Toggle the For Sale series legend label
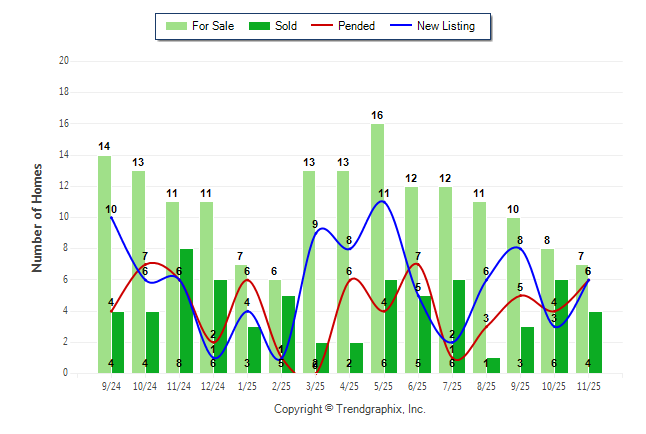This screenshot has height=434, width=646. coord(213,26)
